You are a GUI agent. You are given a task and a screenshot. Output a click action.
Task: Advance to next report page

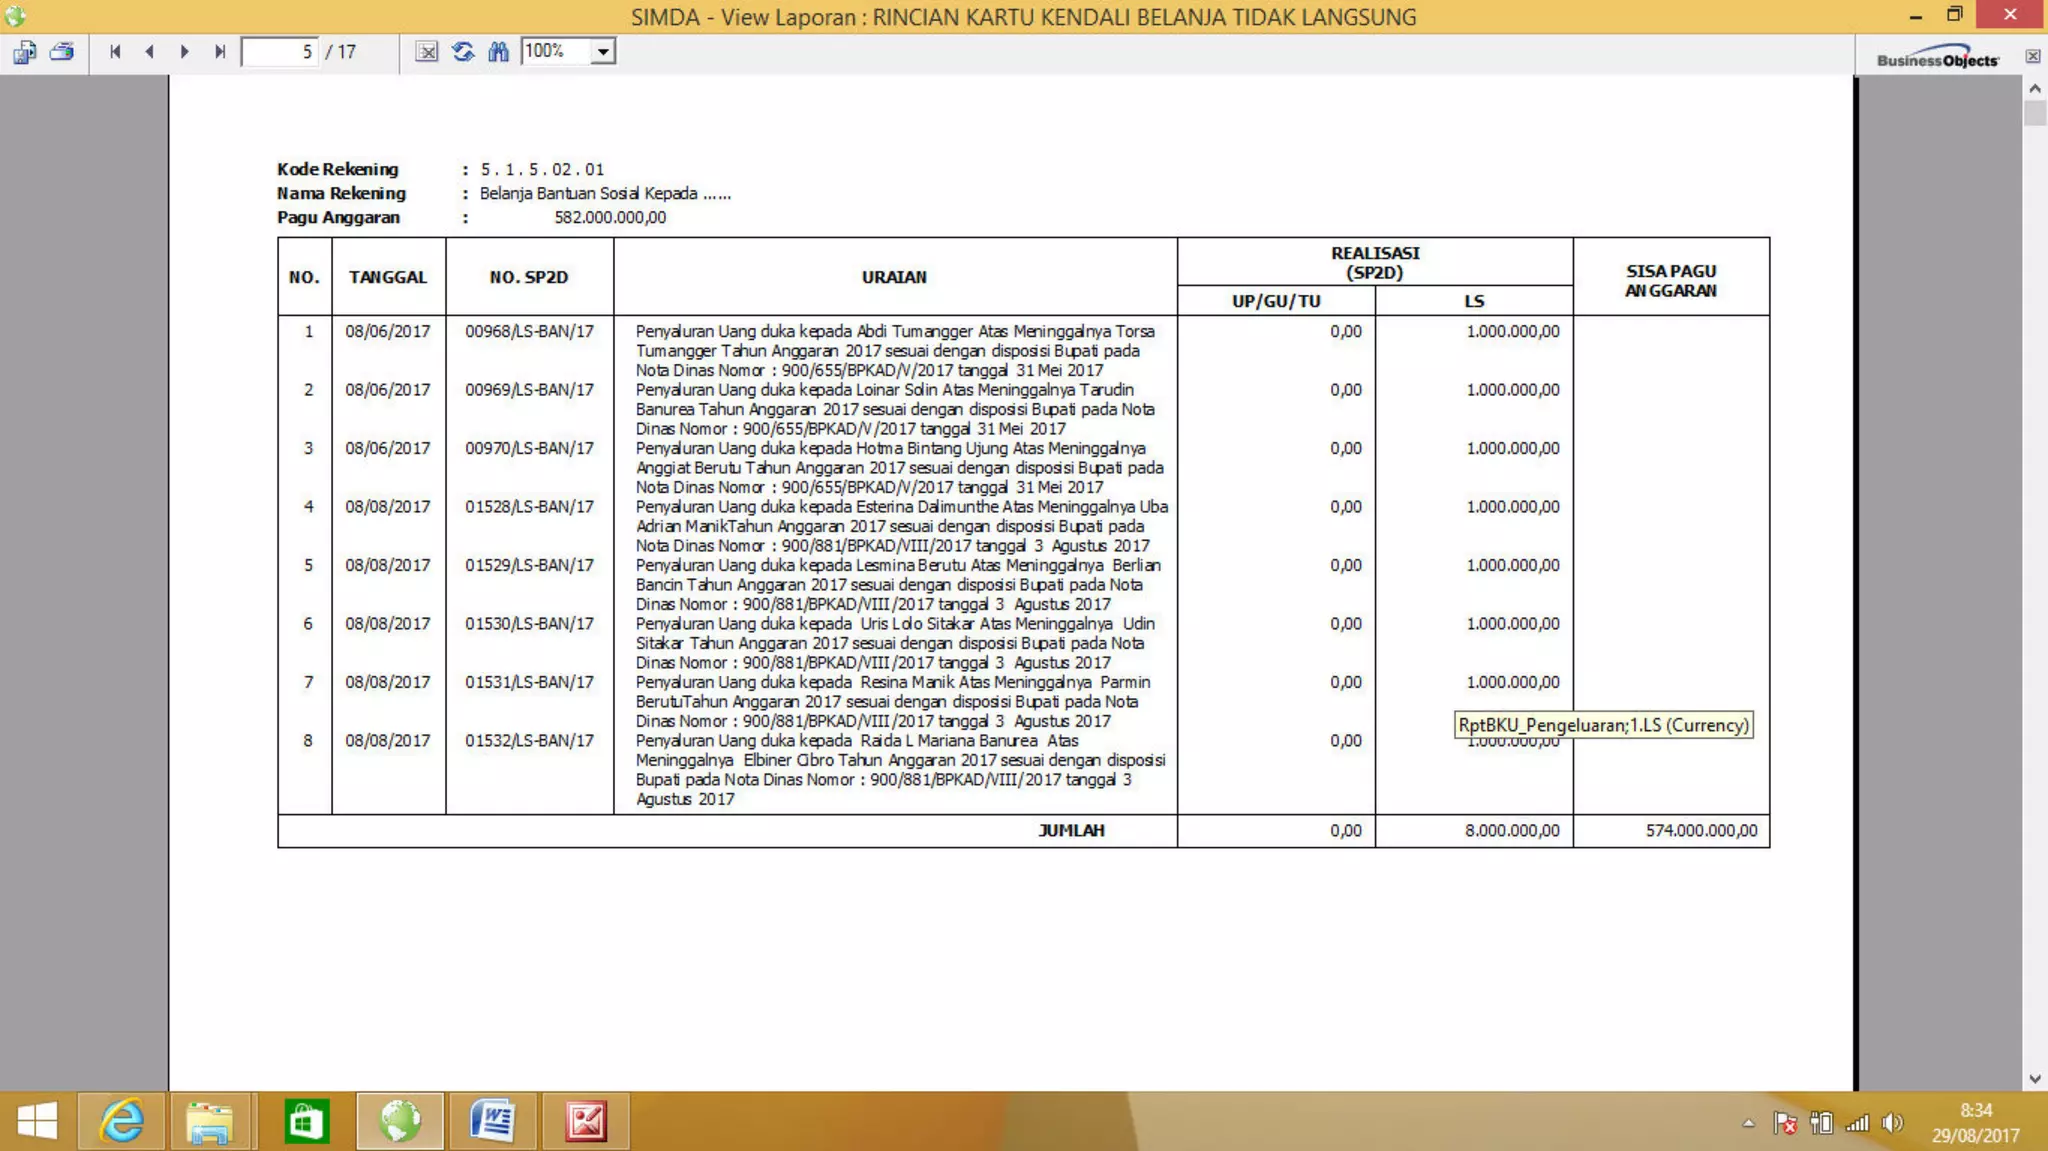[x=184, y=52]
